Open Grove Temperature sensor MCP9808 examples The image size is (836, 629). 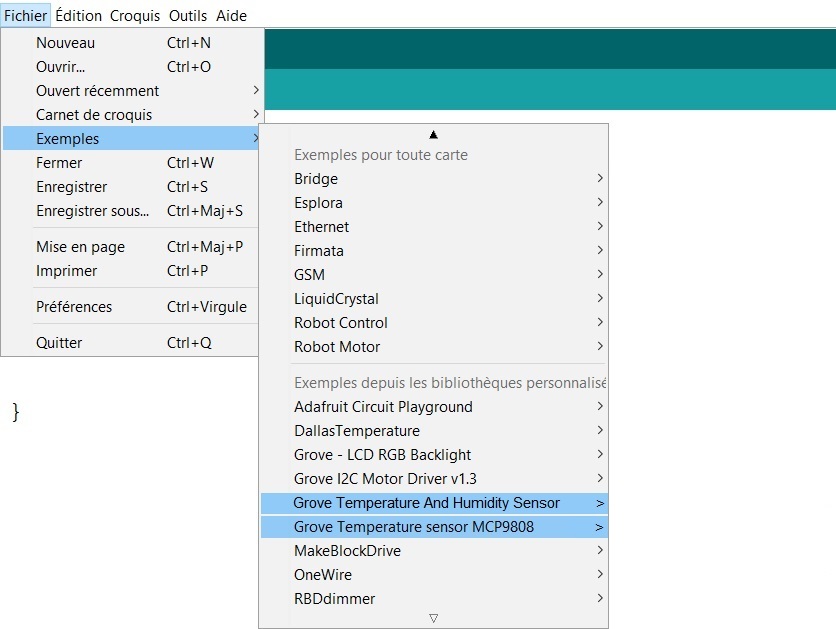coord(434,527)
